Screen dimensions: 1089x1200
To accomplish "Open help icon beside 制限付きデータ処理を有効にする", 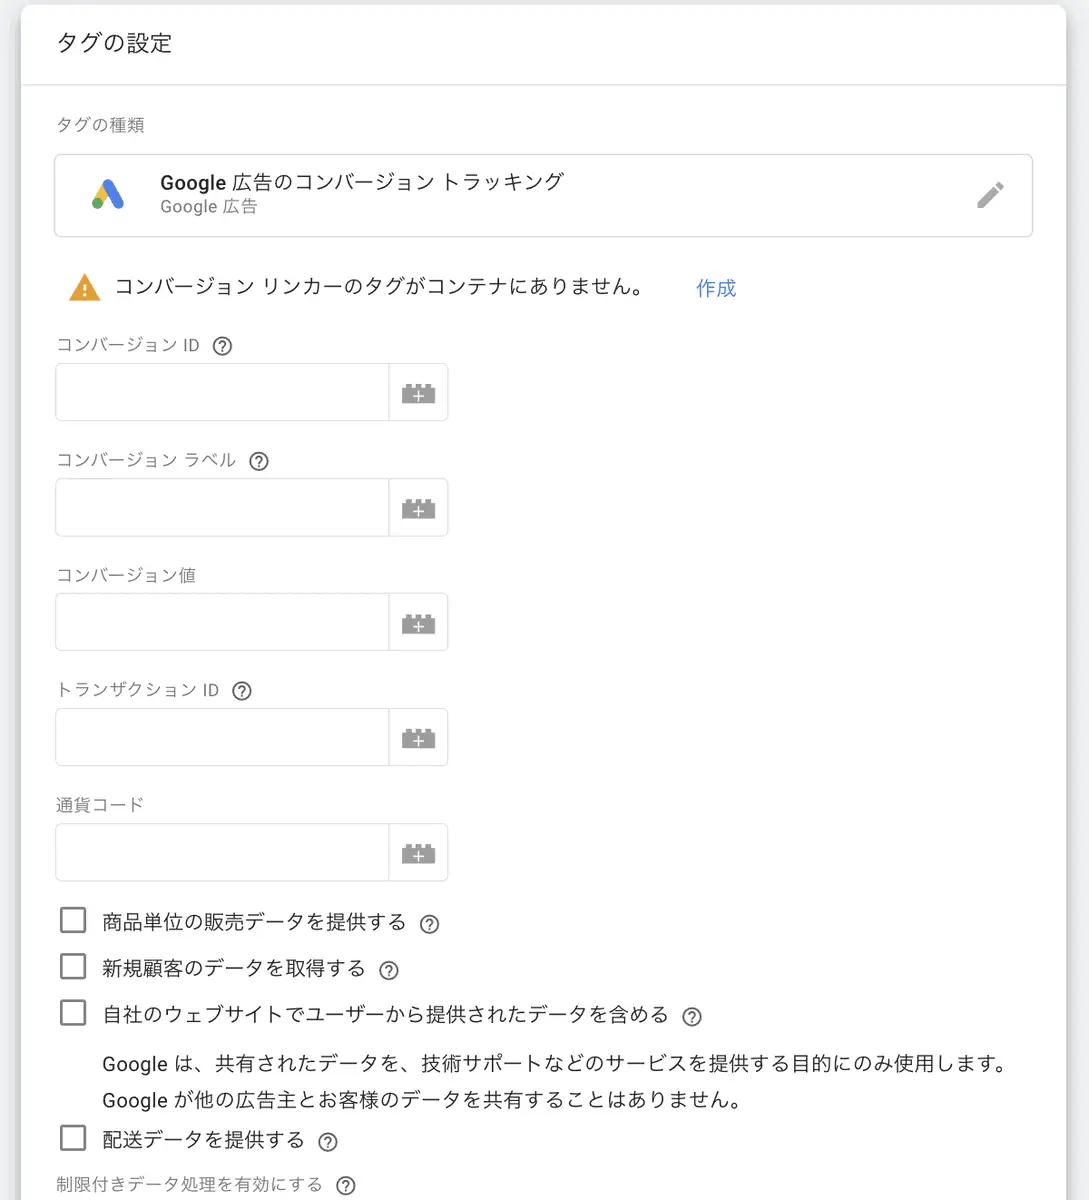I will coord(345,1185).
